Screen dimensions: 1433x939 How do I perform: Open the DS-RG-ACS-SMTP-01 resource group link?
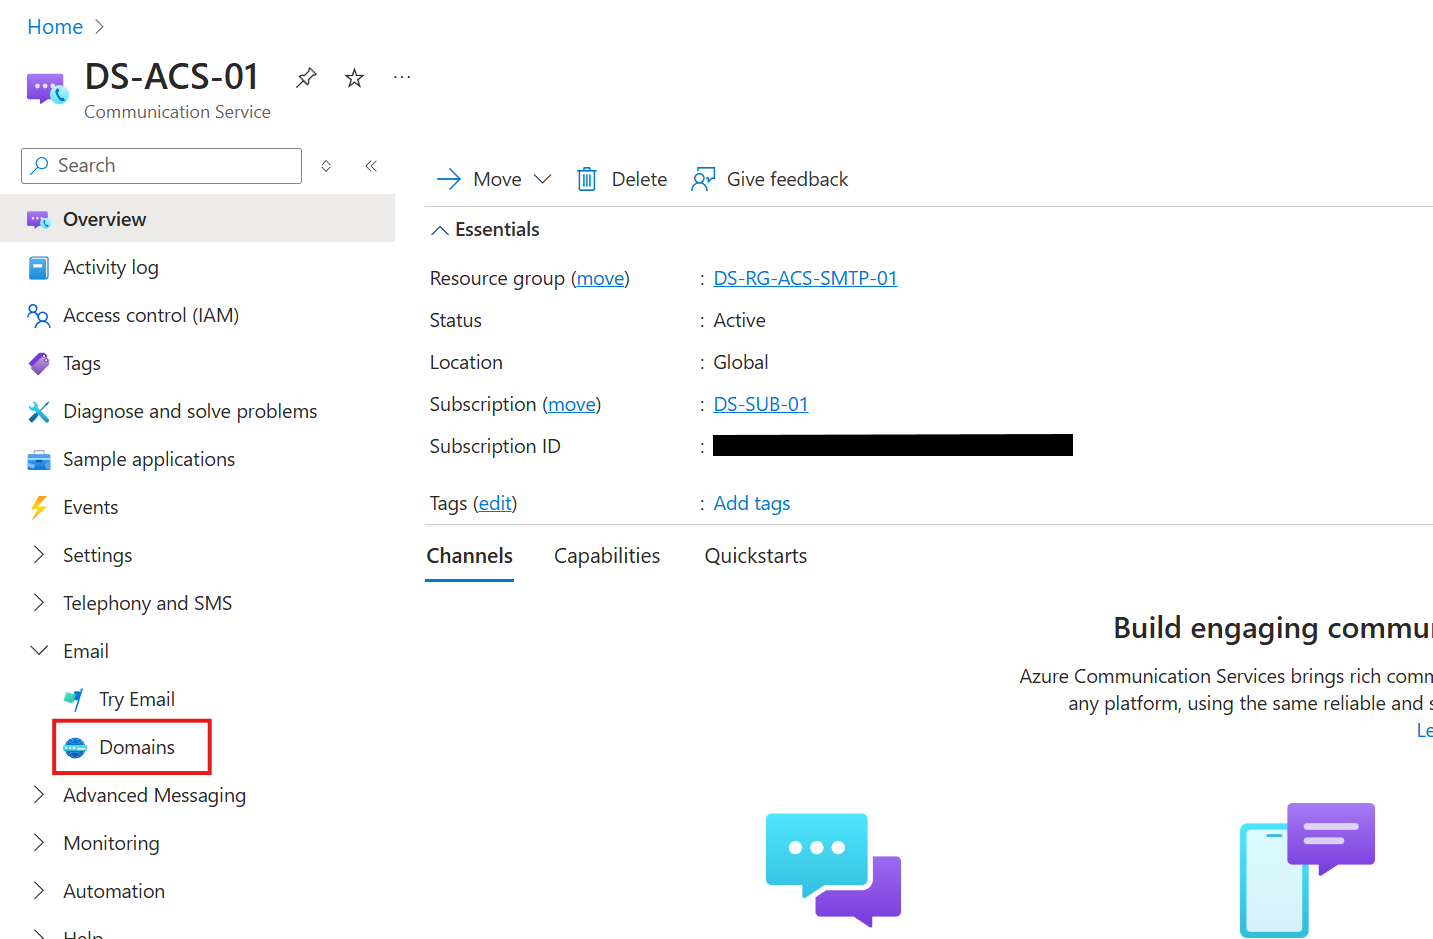[x=805, y=278]
